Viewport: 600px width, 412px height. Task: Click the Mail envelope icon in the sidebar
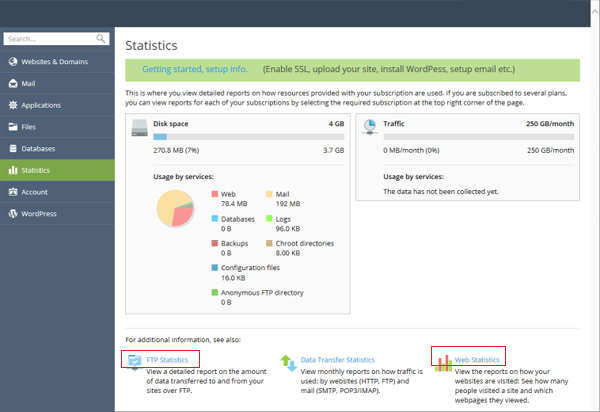pyautogui.click(x=13, y=83)
